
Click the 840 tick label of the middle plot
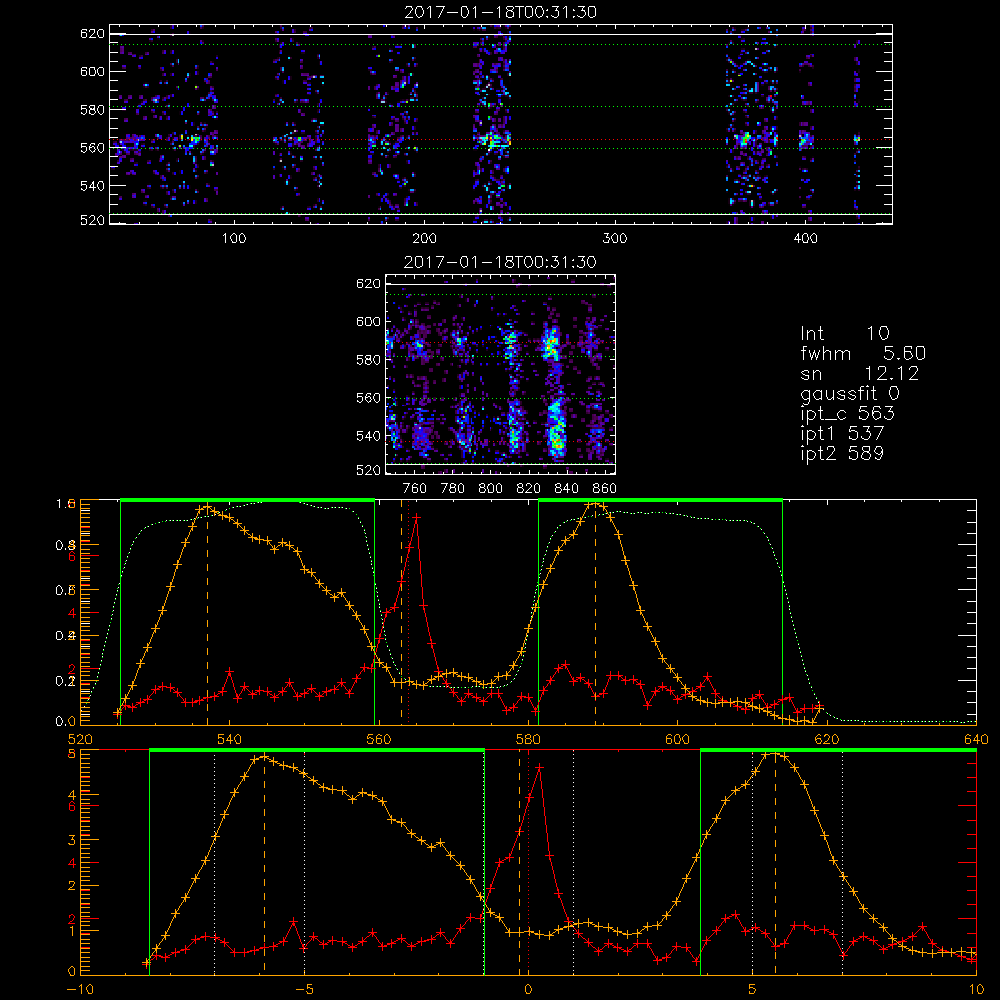(x=566, y=489)
